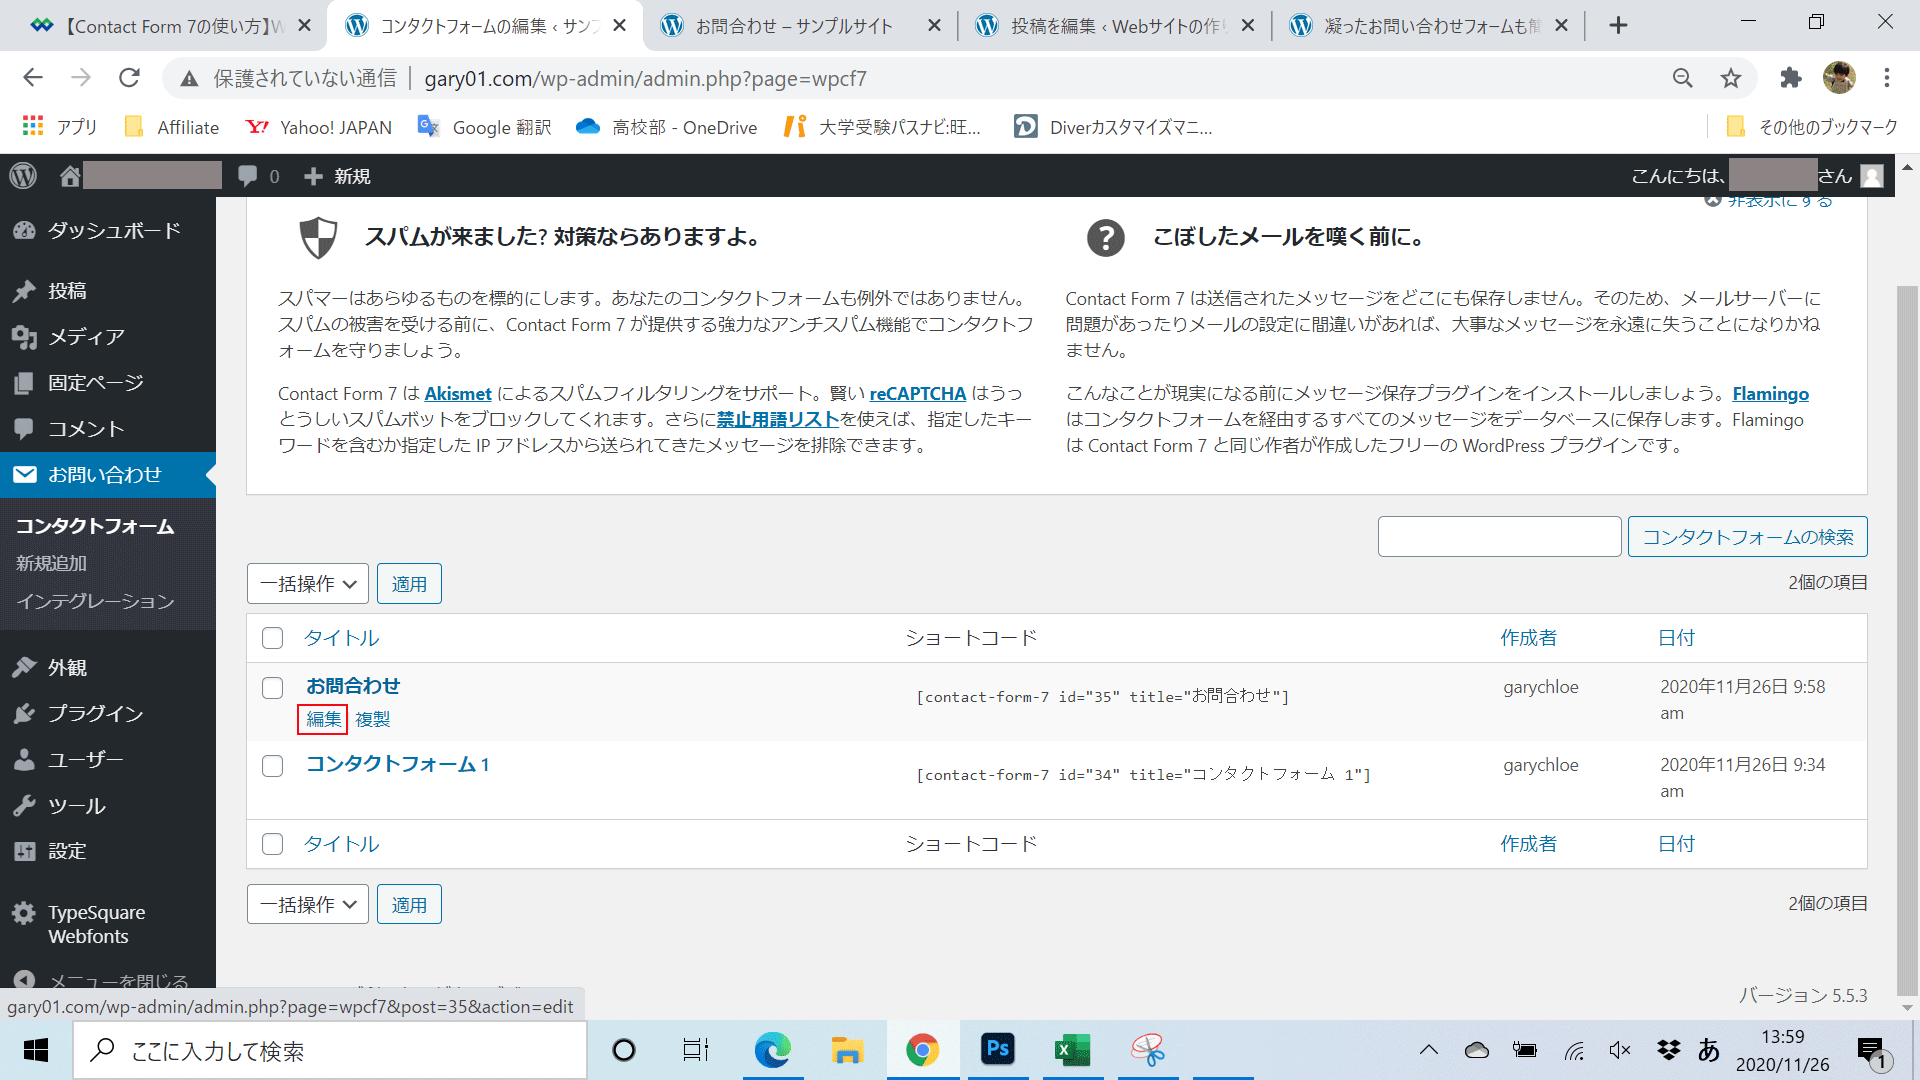
Task: Click the Chrome extensions puzzle icon
Action: click(1790, 78)
